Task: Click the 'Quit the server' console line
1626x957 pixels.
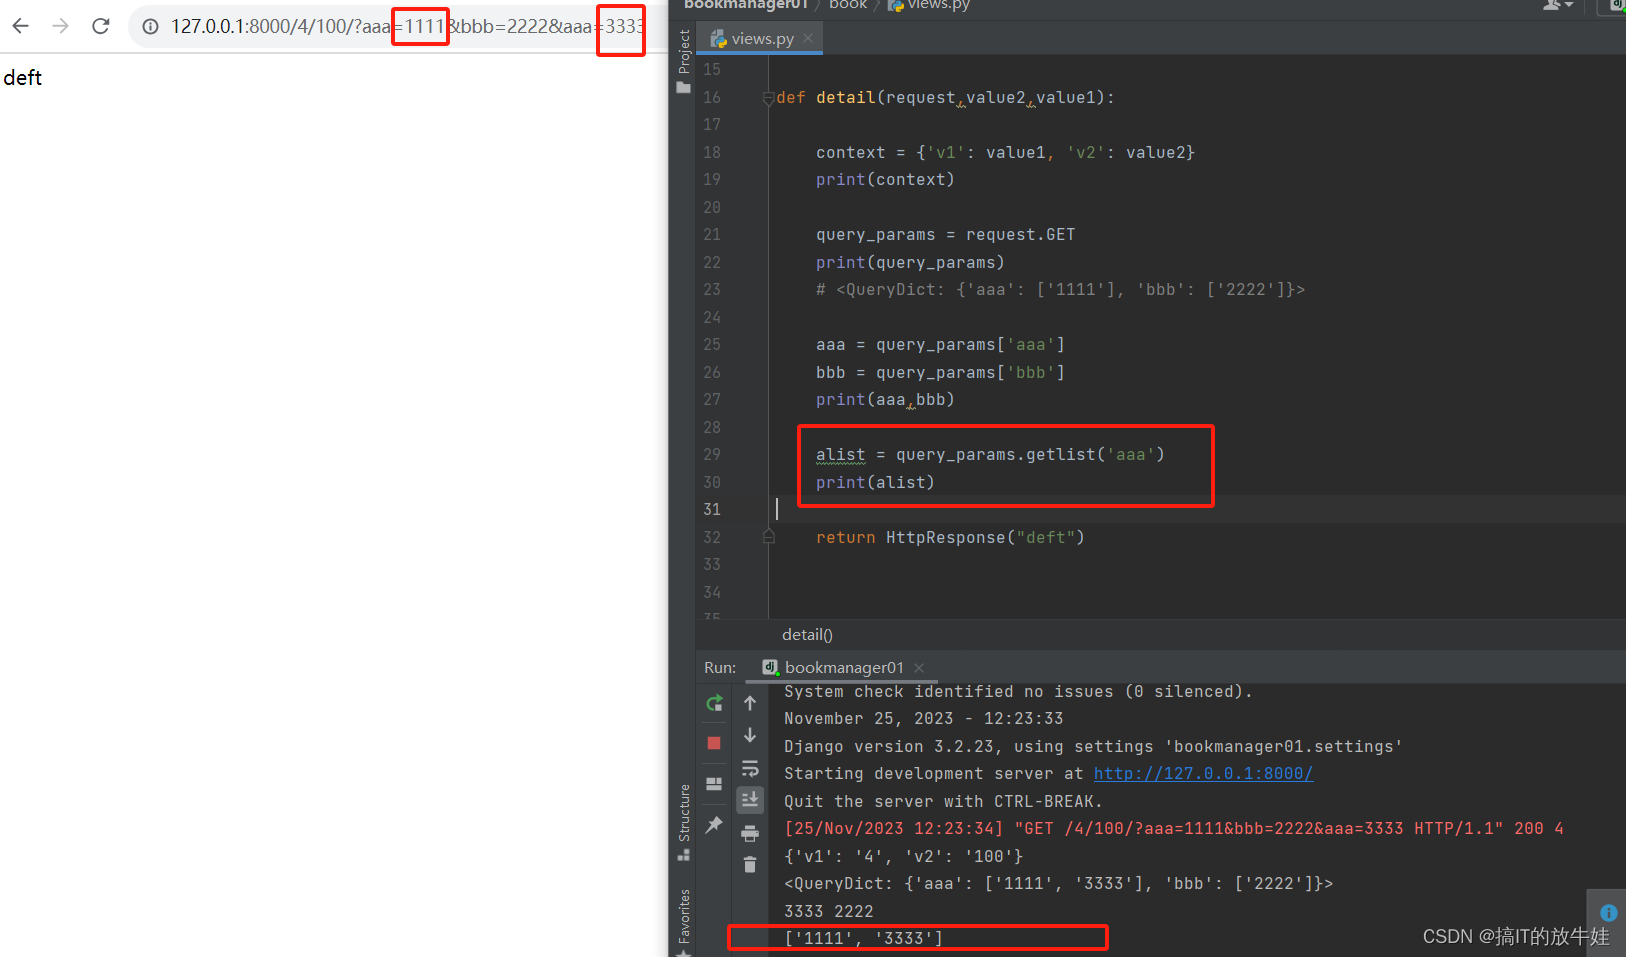Action: [x=943, y=802]
